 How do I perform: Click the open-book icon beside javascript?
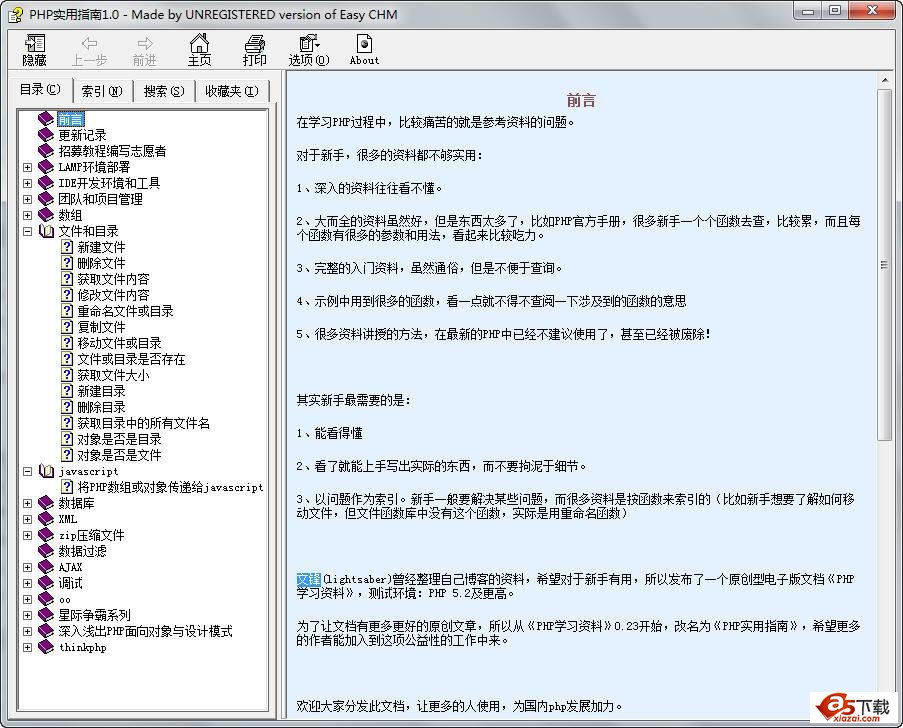click(46, 471)
